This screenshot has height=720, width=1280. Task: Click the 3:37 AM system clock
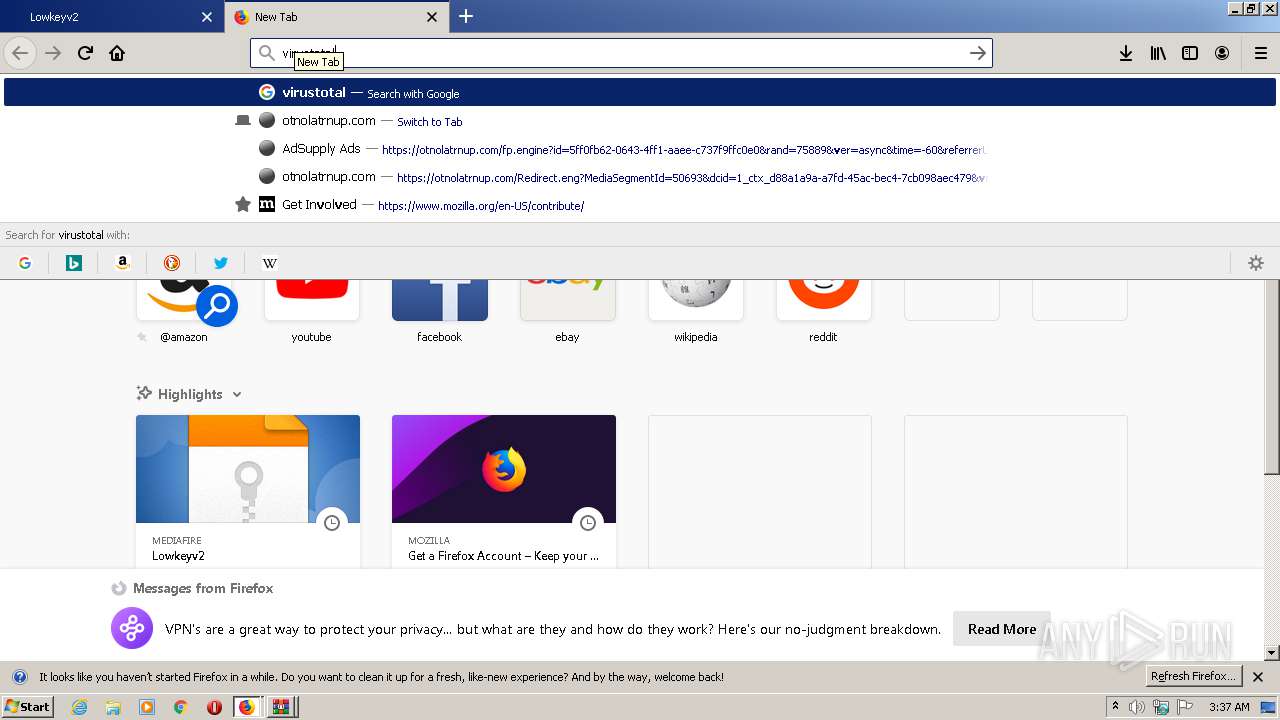[1229, 707]
